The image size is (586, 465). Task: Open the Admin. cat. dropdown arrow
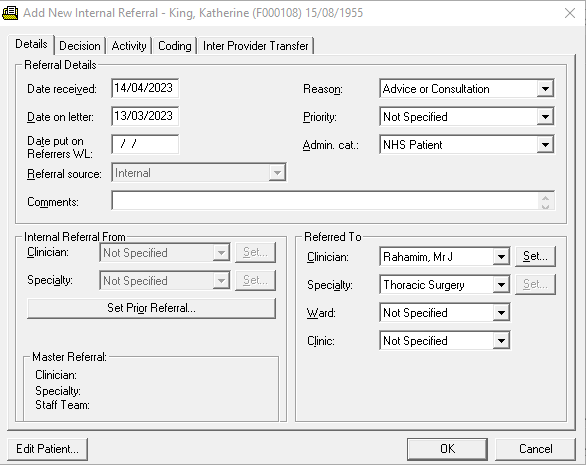545,145
